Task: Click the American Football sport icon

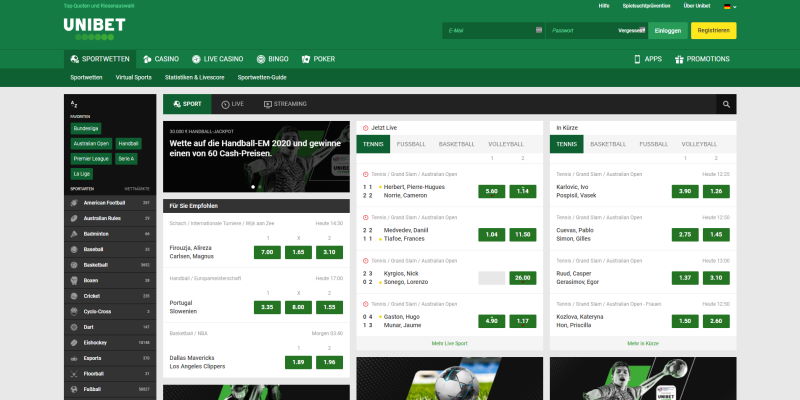Action: tap(74, 203)
